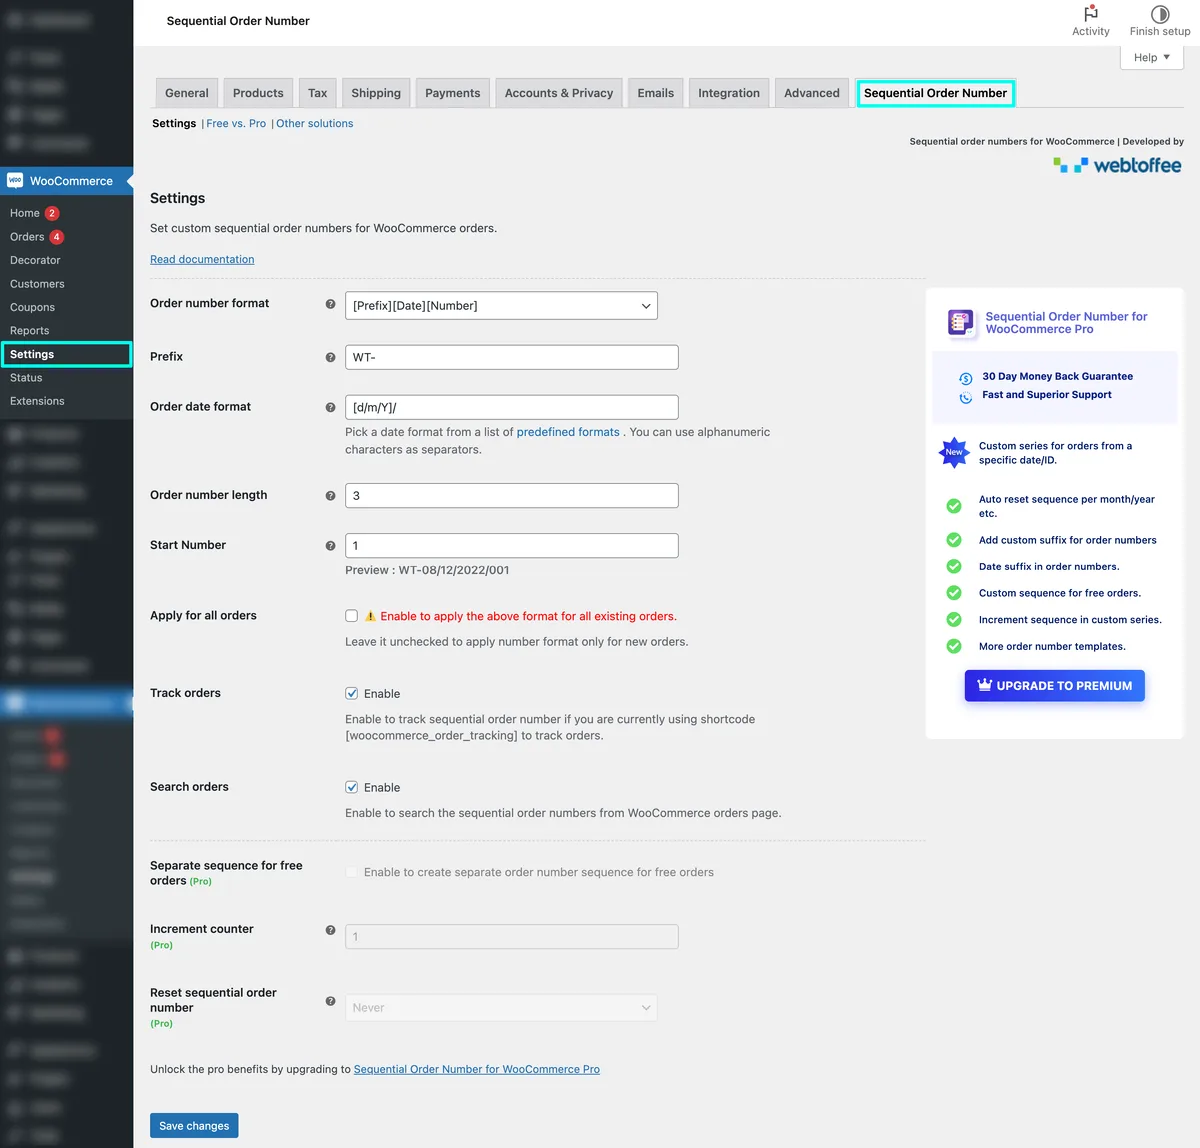Open the Tax tab
The image size is (1200, 1148).
pos(317,93)
